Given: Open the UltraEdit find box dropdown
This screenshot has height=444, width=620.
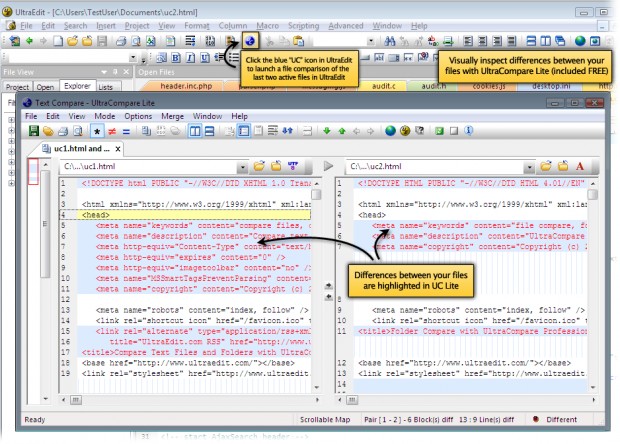Looking at the screenshot, I should pos(370,41).
